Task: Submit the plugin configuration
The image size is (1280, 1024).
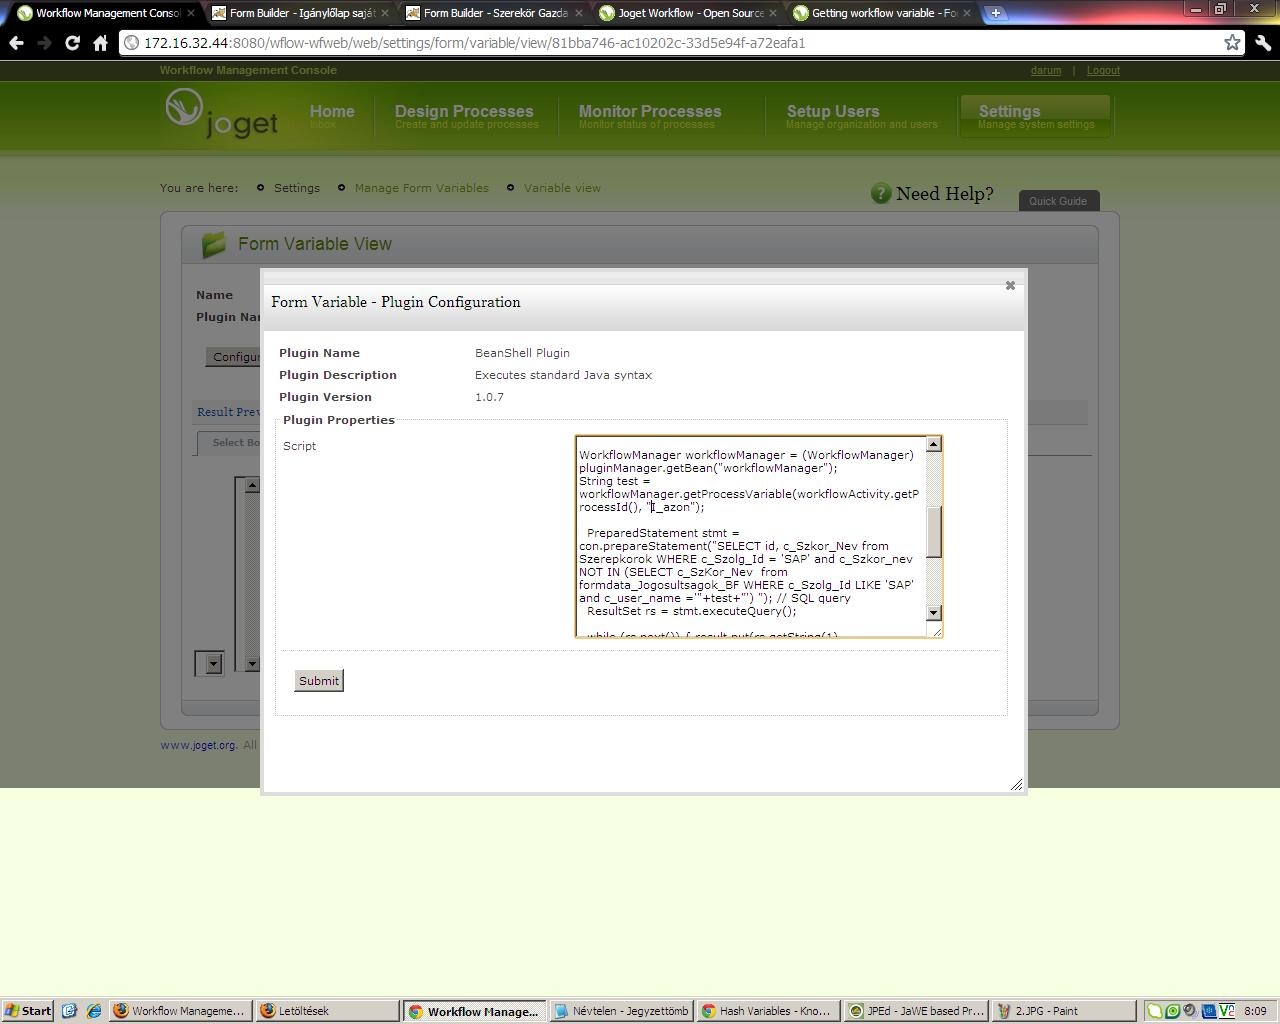Action: point(319,681)
